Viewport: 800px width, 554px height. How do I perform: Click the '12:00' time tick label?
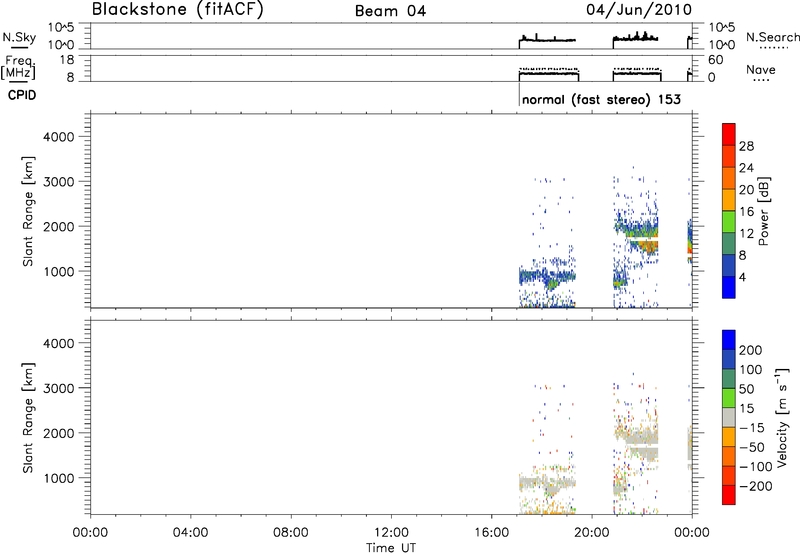(x=391, y=533)
